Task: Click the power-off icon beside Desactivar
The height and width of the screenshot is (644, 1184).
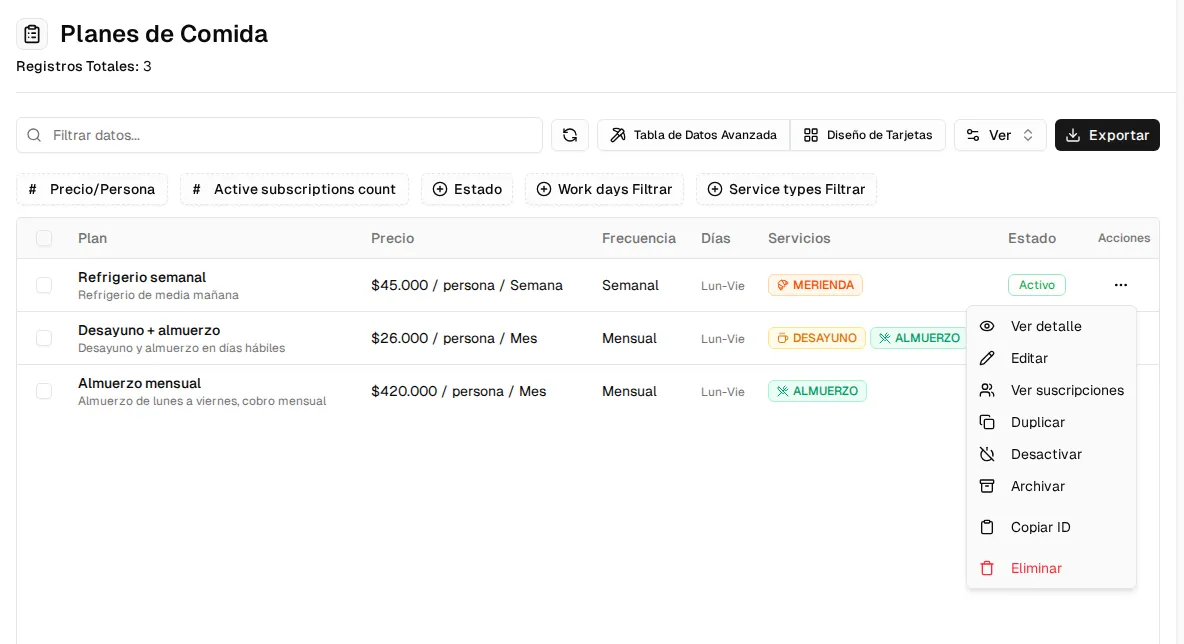Action: [987, 454]
